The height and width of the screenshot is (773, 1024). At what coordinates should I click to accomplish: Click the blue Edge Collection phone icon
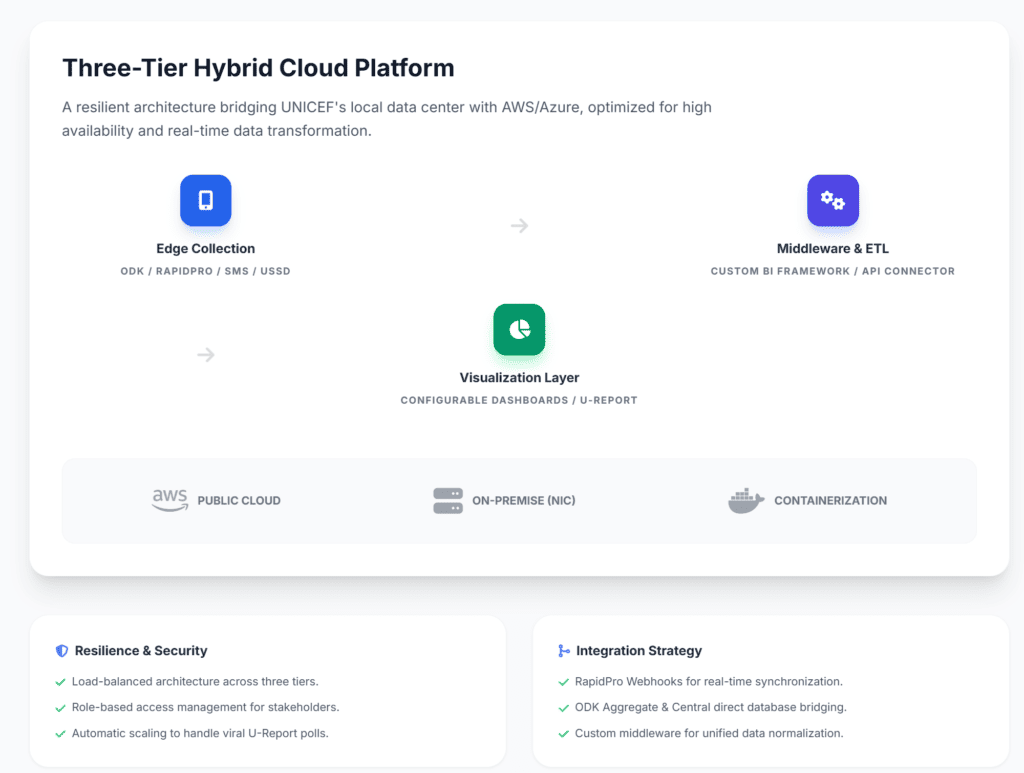(205, 200)
